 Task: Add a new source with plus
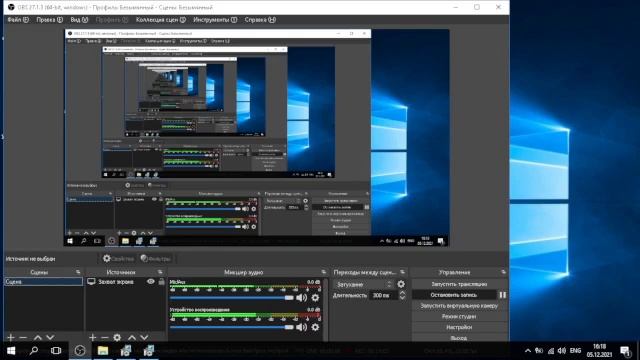93,338
